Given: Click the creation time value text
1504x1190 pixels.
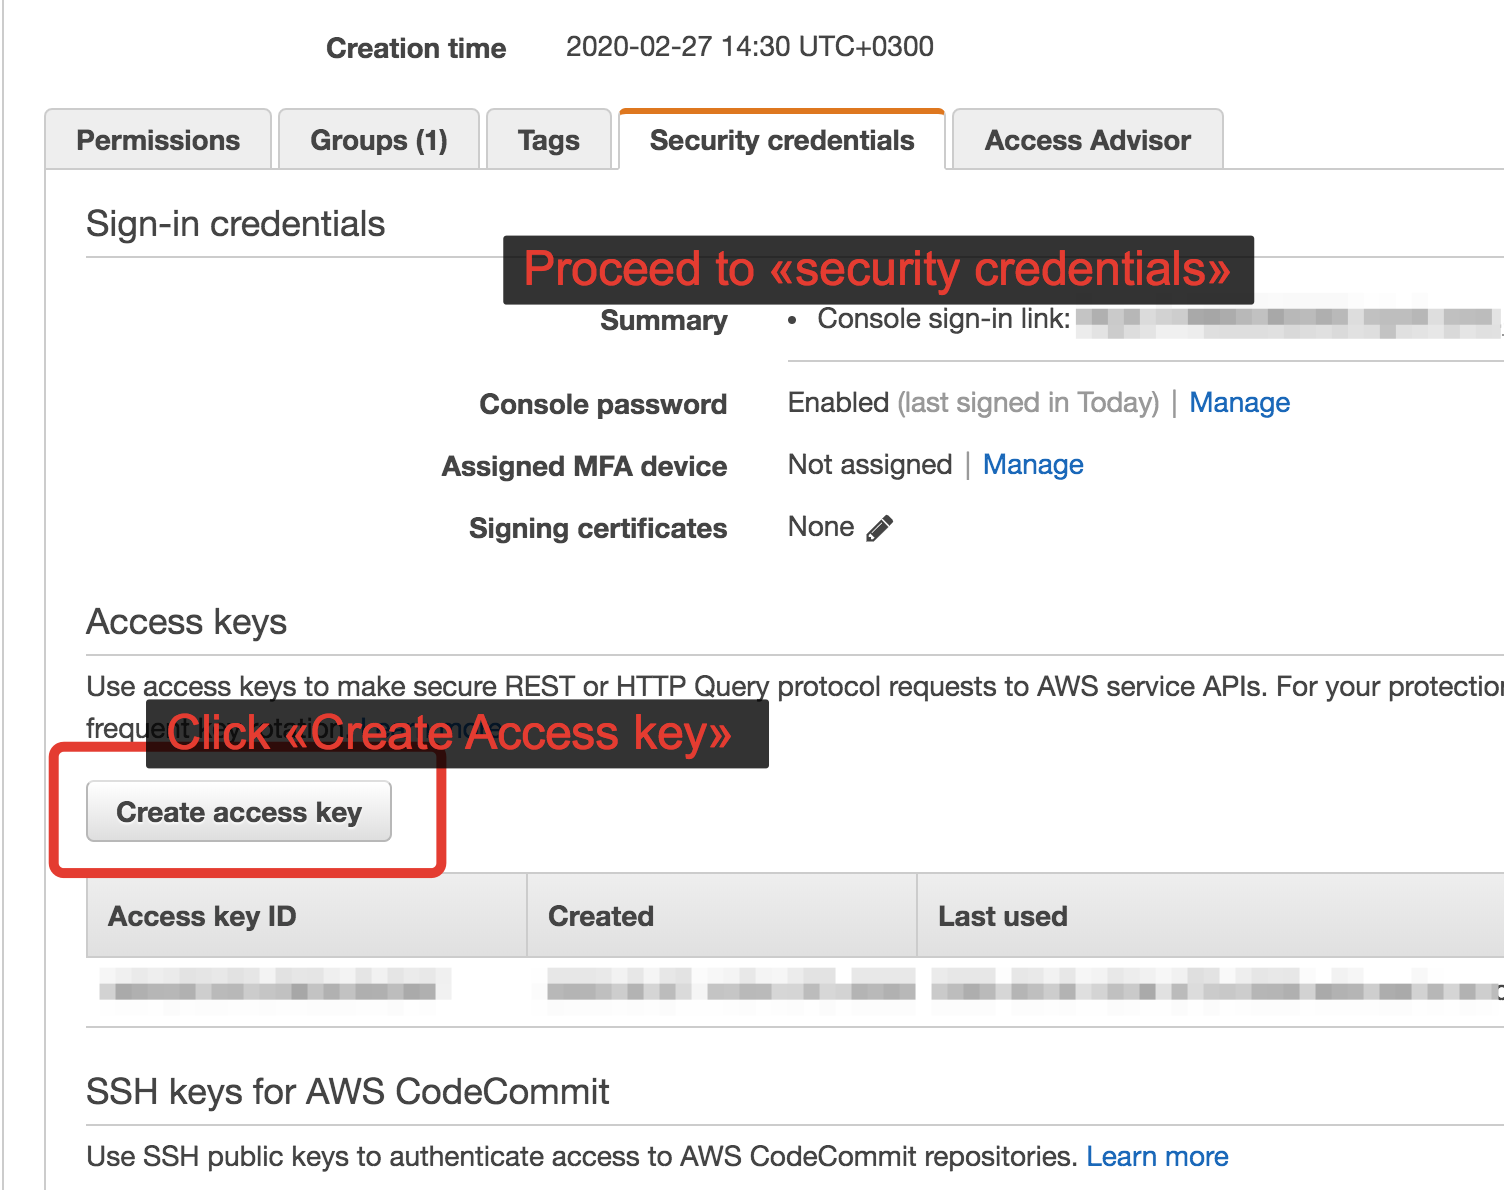Looking at the screenshot, I should [x=750, y=47].
